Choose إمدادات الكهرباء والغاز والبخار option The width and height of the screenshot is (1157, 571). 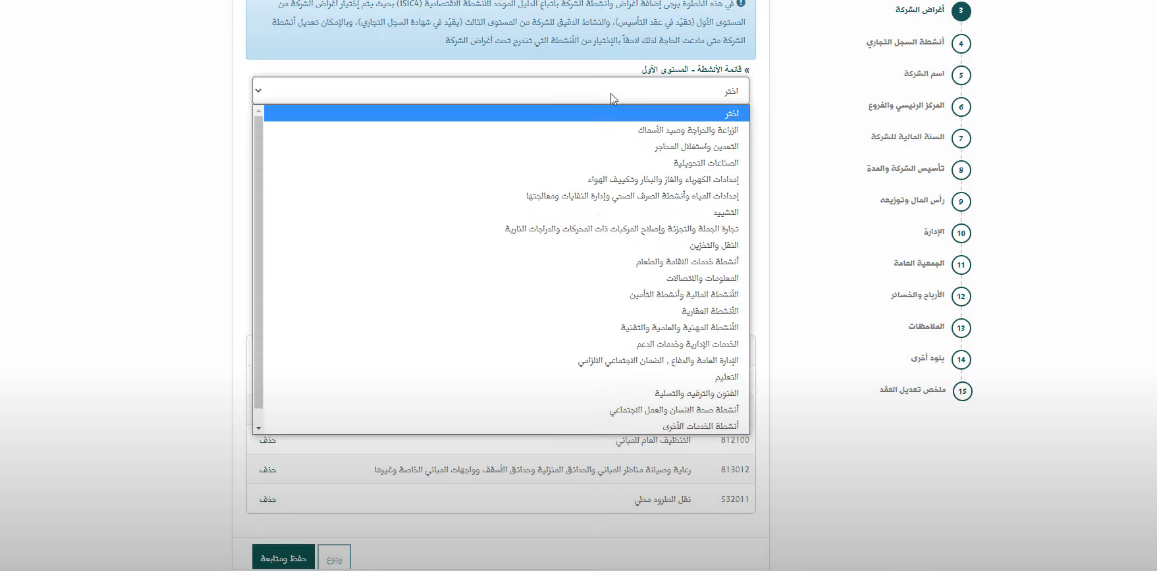point(506,179)
